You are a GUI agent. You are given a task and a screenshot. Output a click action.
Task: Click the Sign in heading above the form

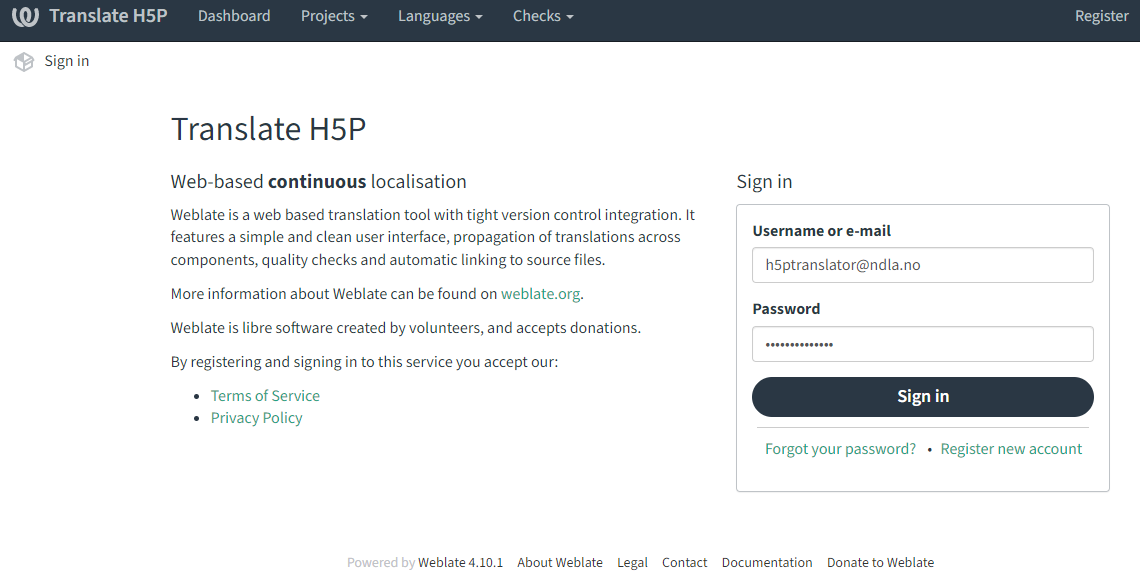(x=764, y=182)
